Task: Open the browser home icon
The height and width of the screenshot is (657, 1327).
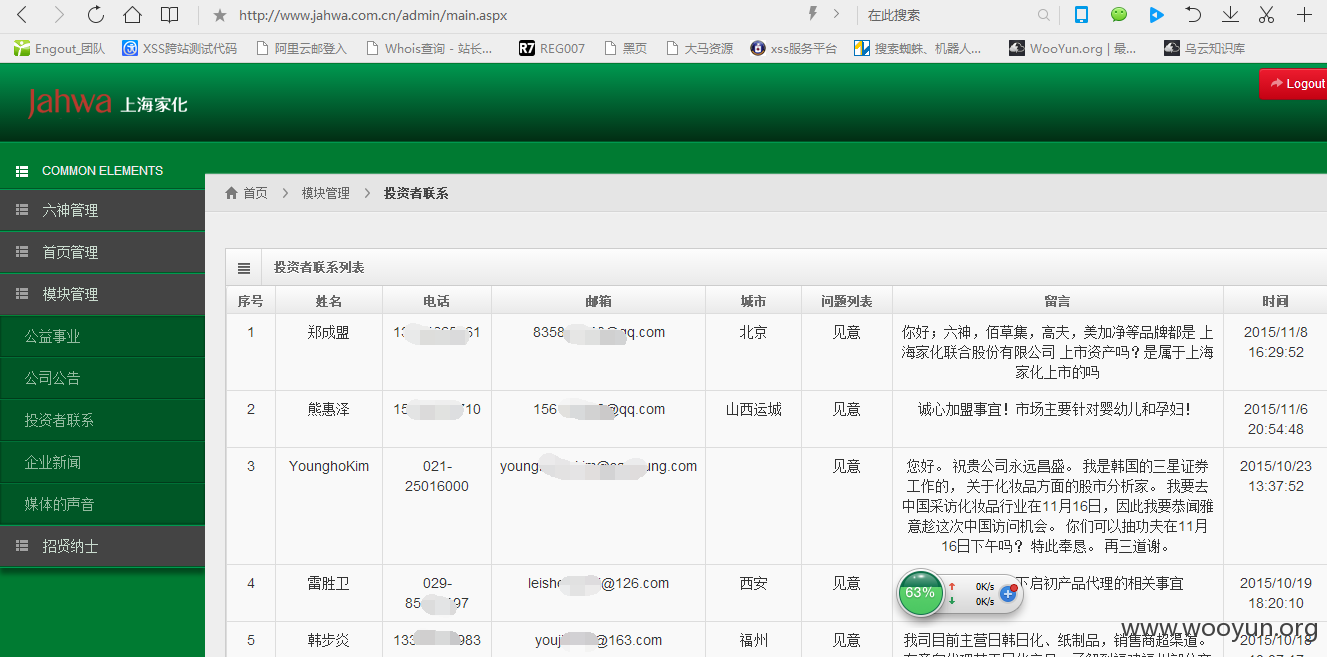Action: [x=132, y=15]
